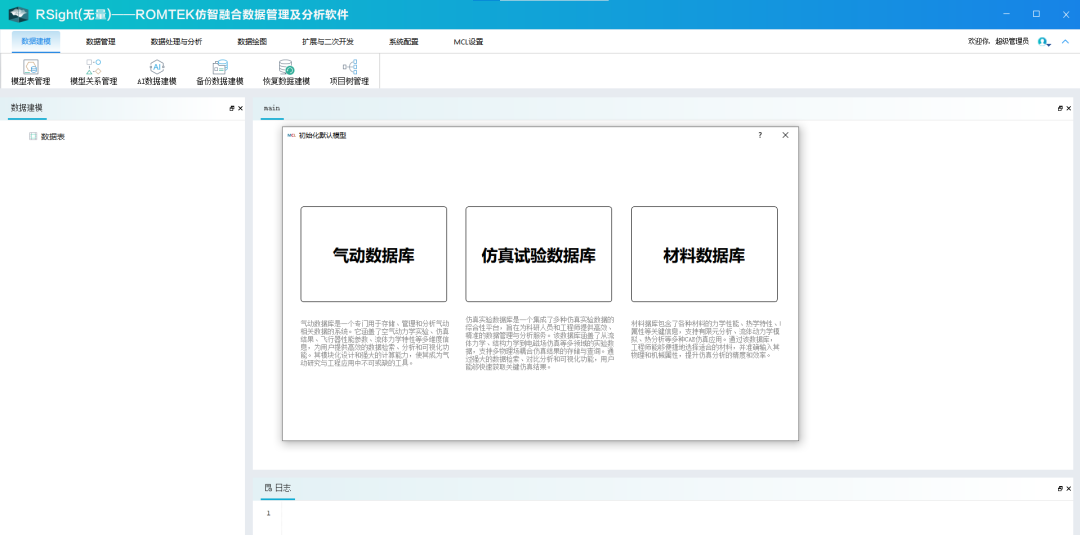Choose the 气动数据库 model button
1080x535 pixels.
(373, 254)
